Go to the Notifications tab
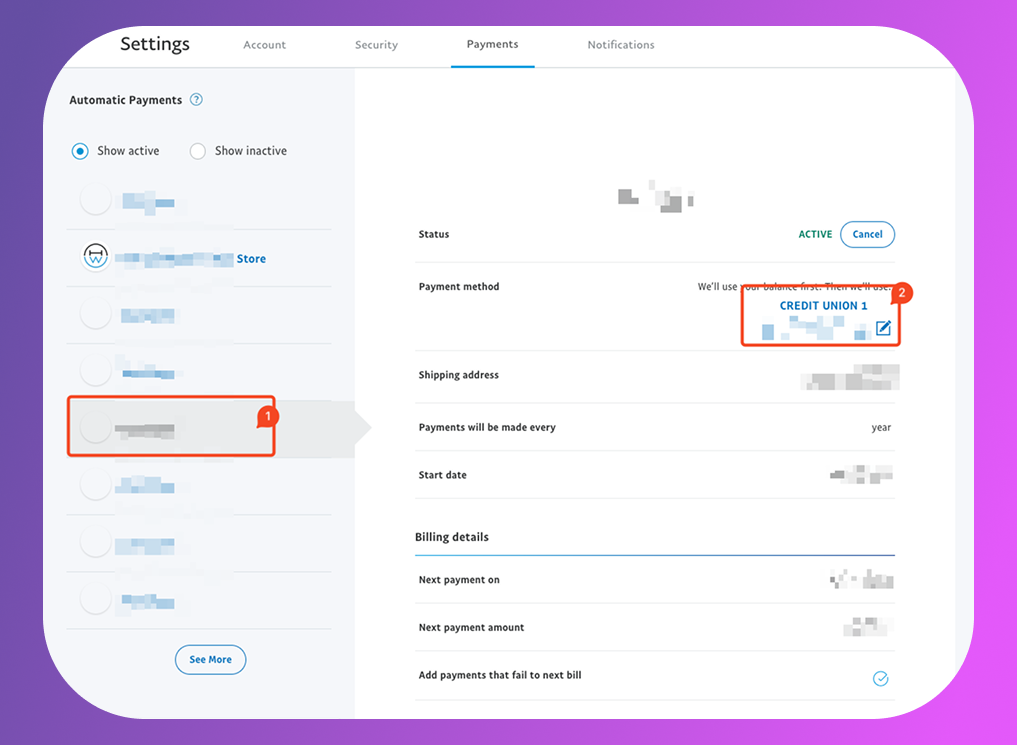 [621, 45]
